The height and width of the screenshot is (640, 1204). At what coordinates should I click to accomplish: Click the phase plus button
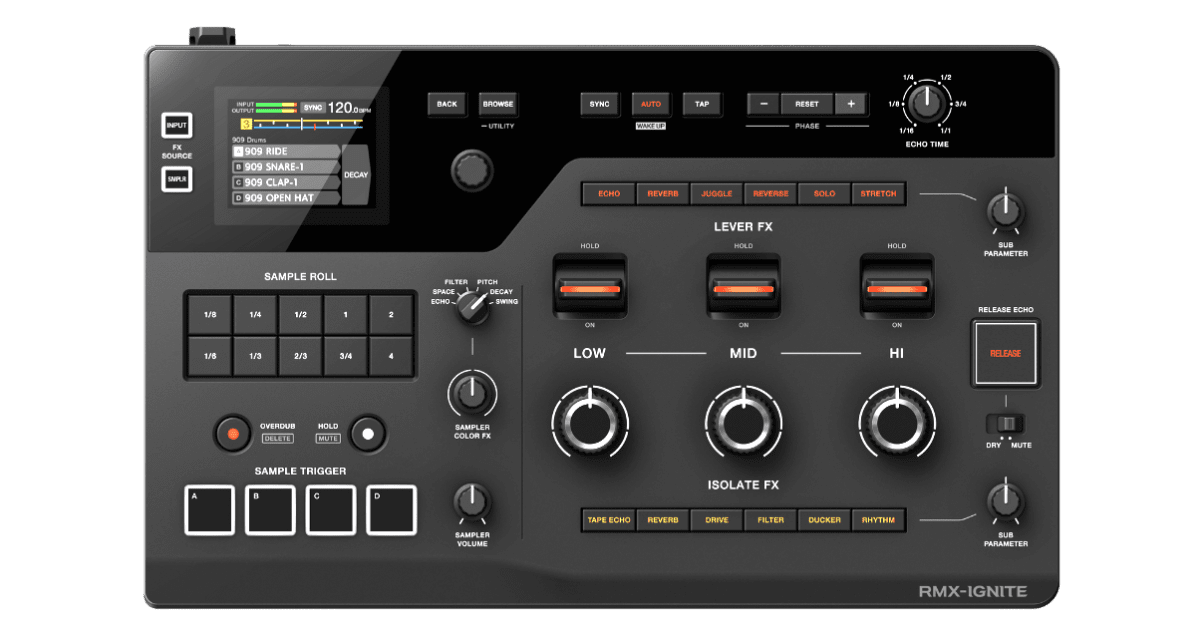point(851,104)
